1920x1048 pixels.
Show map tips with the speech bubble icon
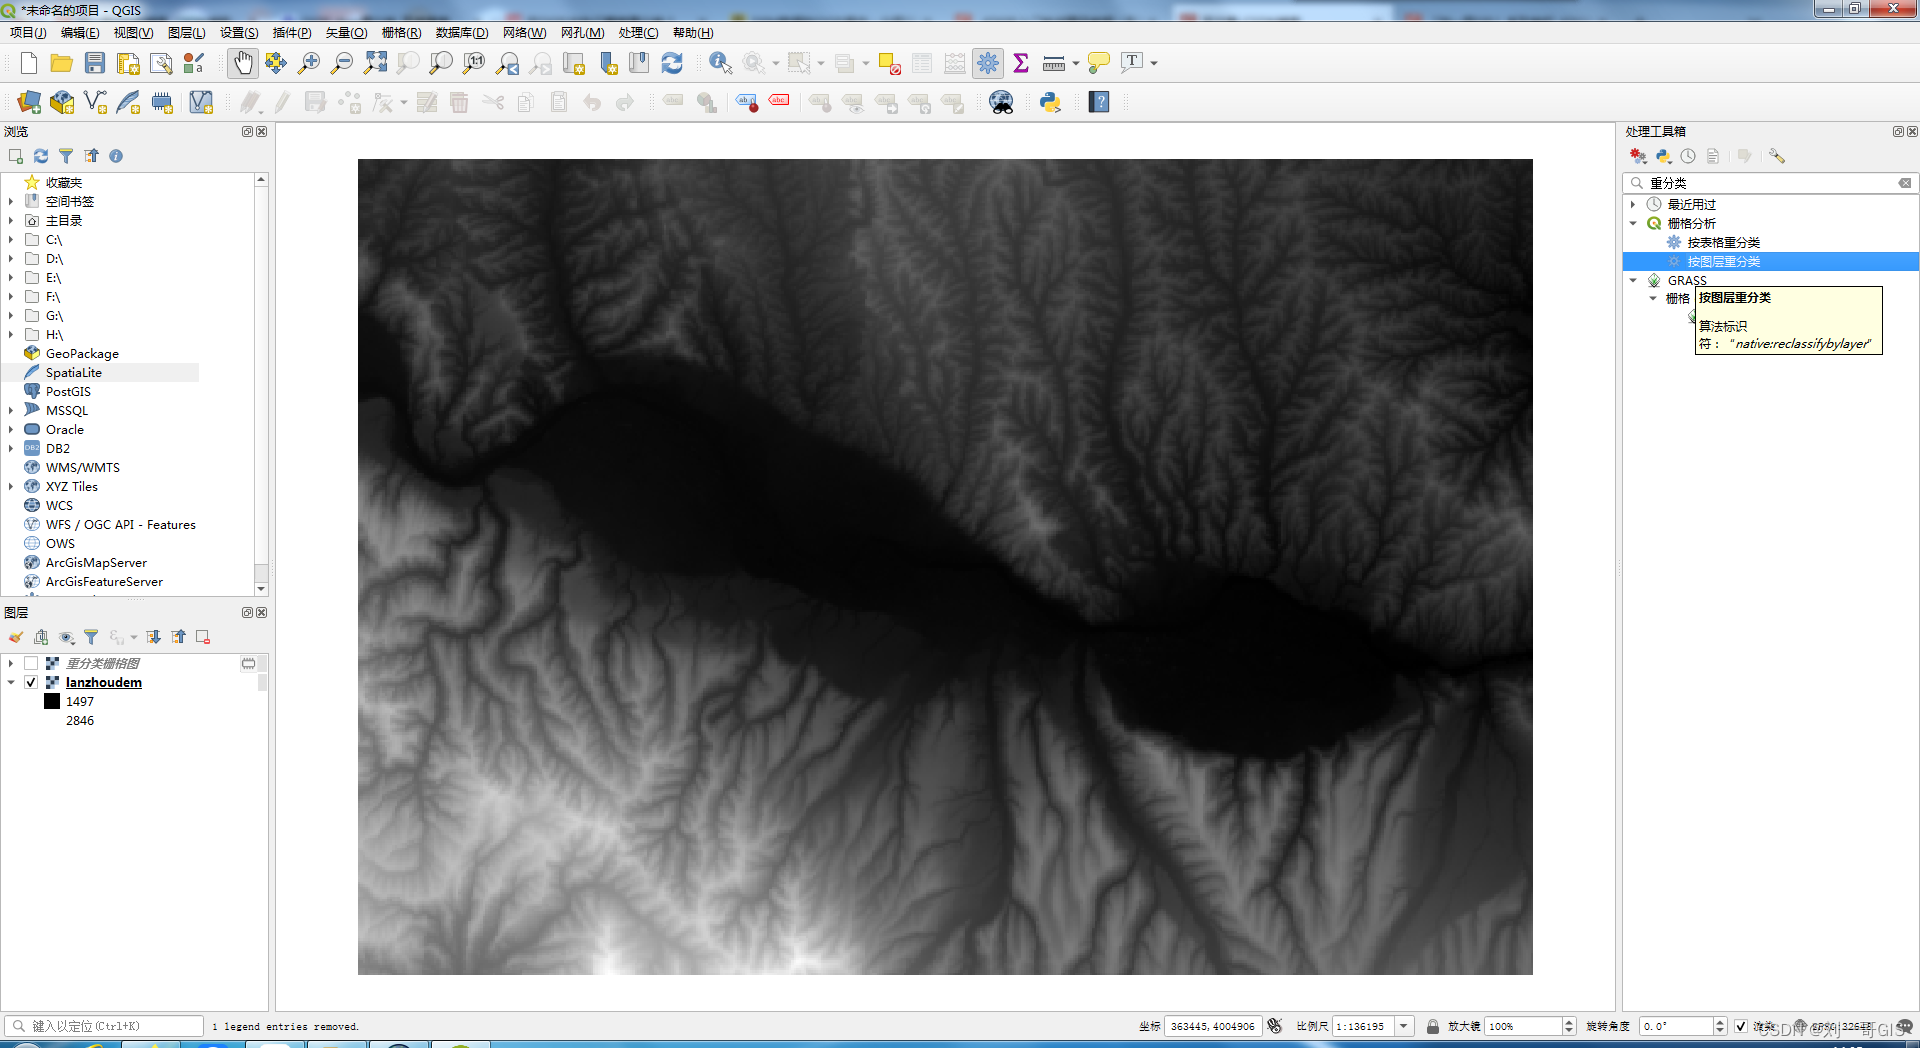[x=1099, y=63]
